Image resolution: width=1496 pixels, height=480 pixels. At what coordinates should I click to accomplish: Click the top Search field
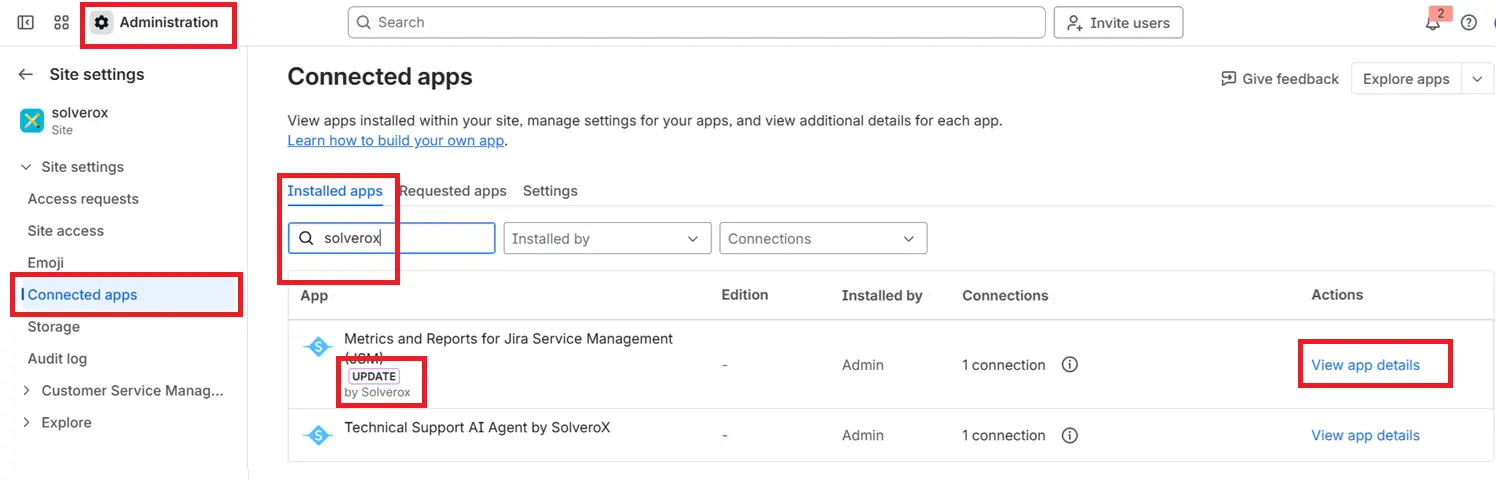coord(696,22)
